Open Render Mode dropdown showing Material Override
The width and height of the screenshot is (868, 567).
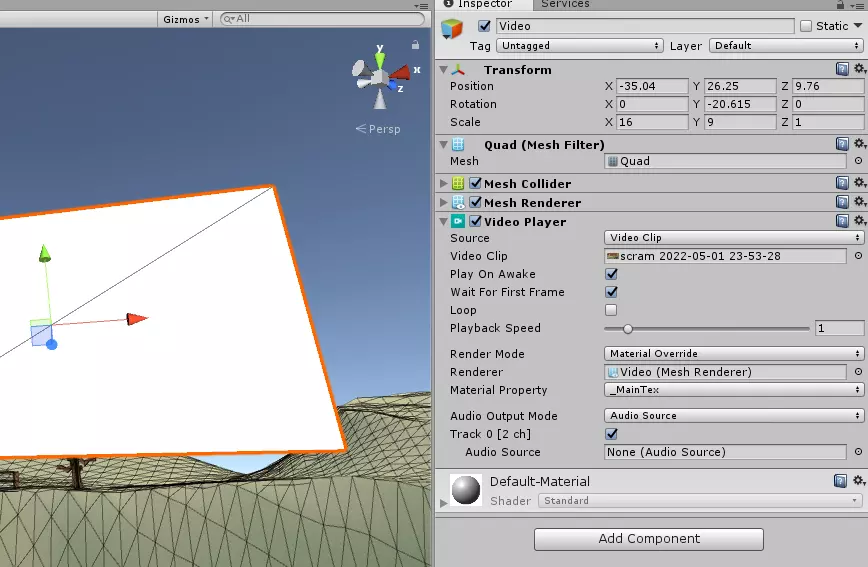[734, 353]
